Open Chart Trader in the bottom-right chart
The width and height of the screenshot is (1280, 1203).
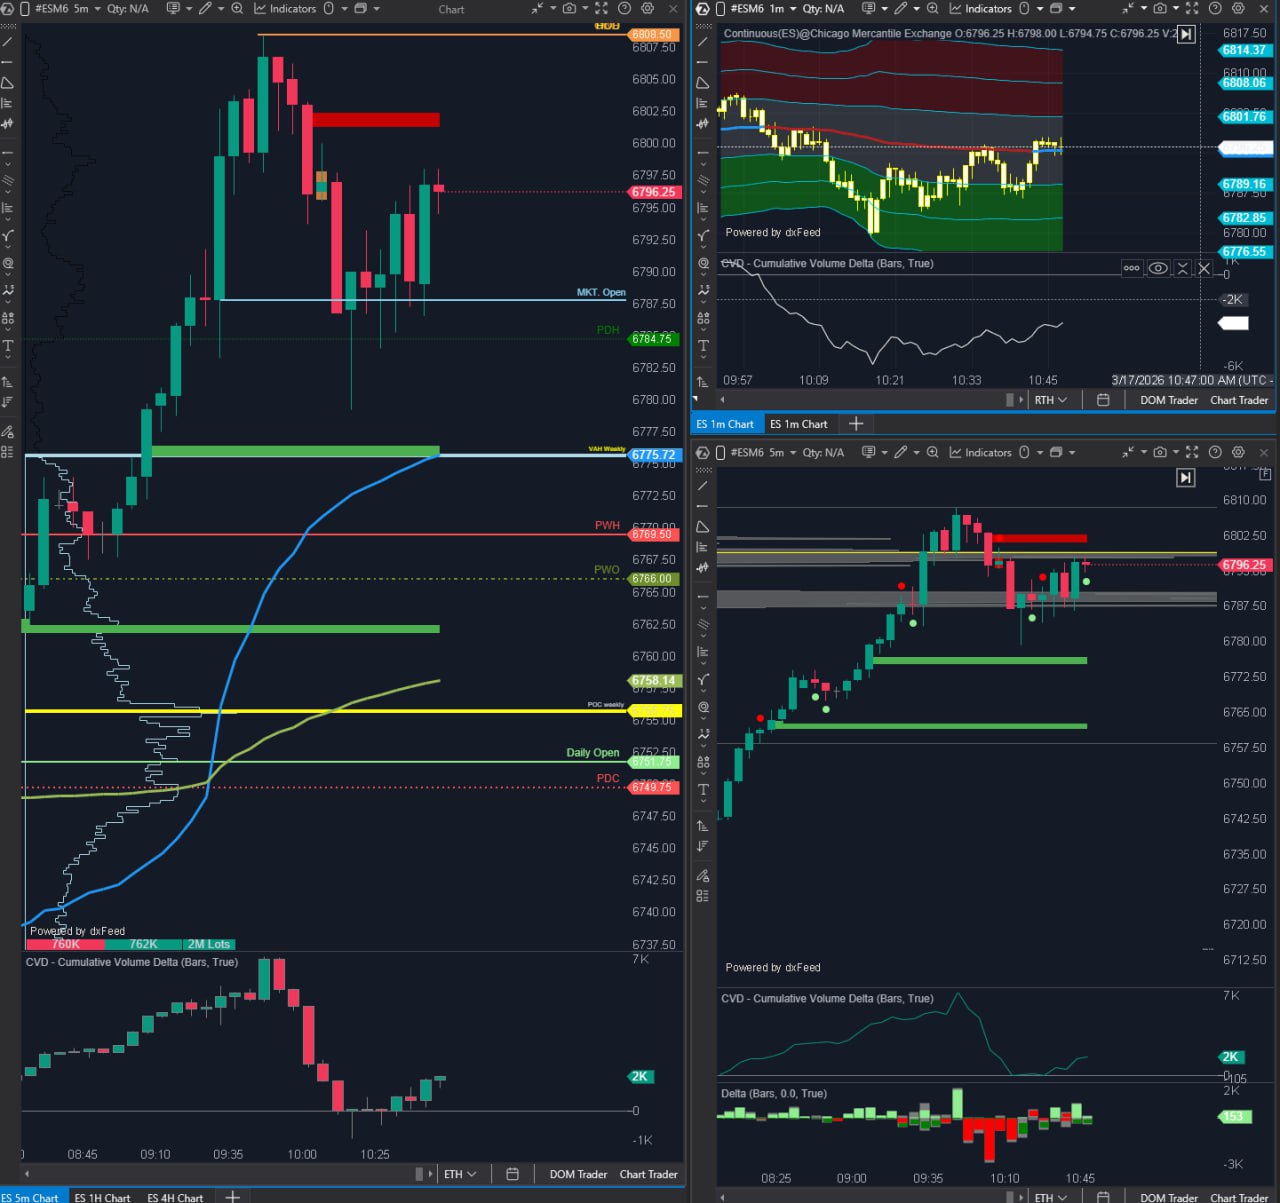point(1239,1197)
